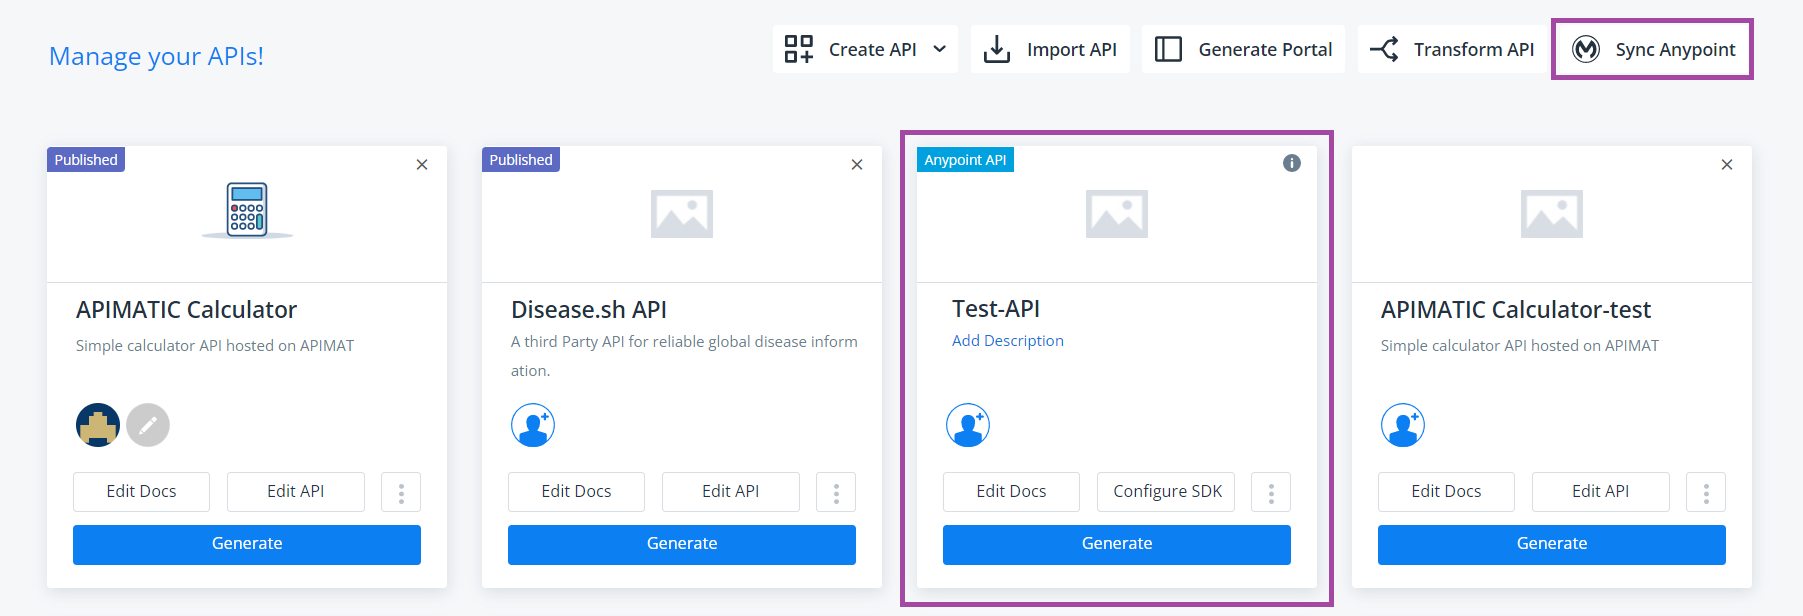Screen dimensions: 1803x616
Task: Open Edit API on APIMATIC Calculator-test card
Action: coord(1601,492)
